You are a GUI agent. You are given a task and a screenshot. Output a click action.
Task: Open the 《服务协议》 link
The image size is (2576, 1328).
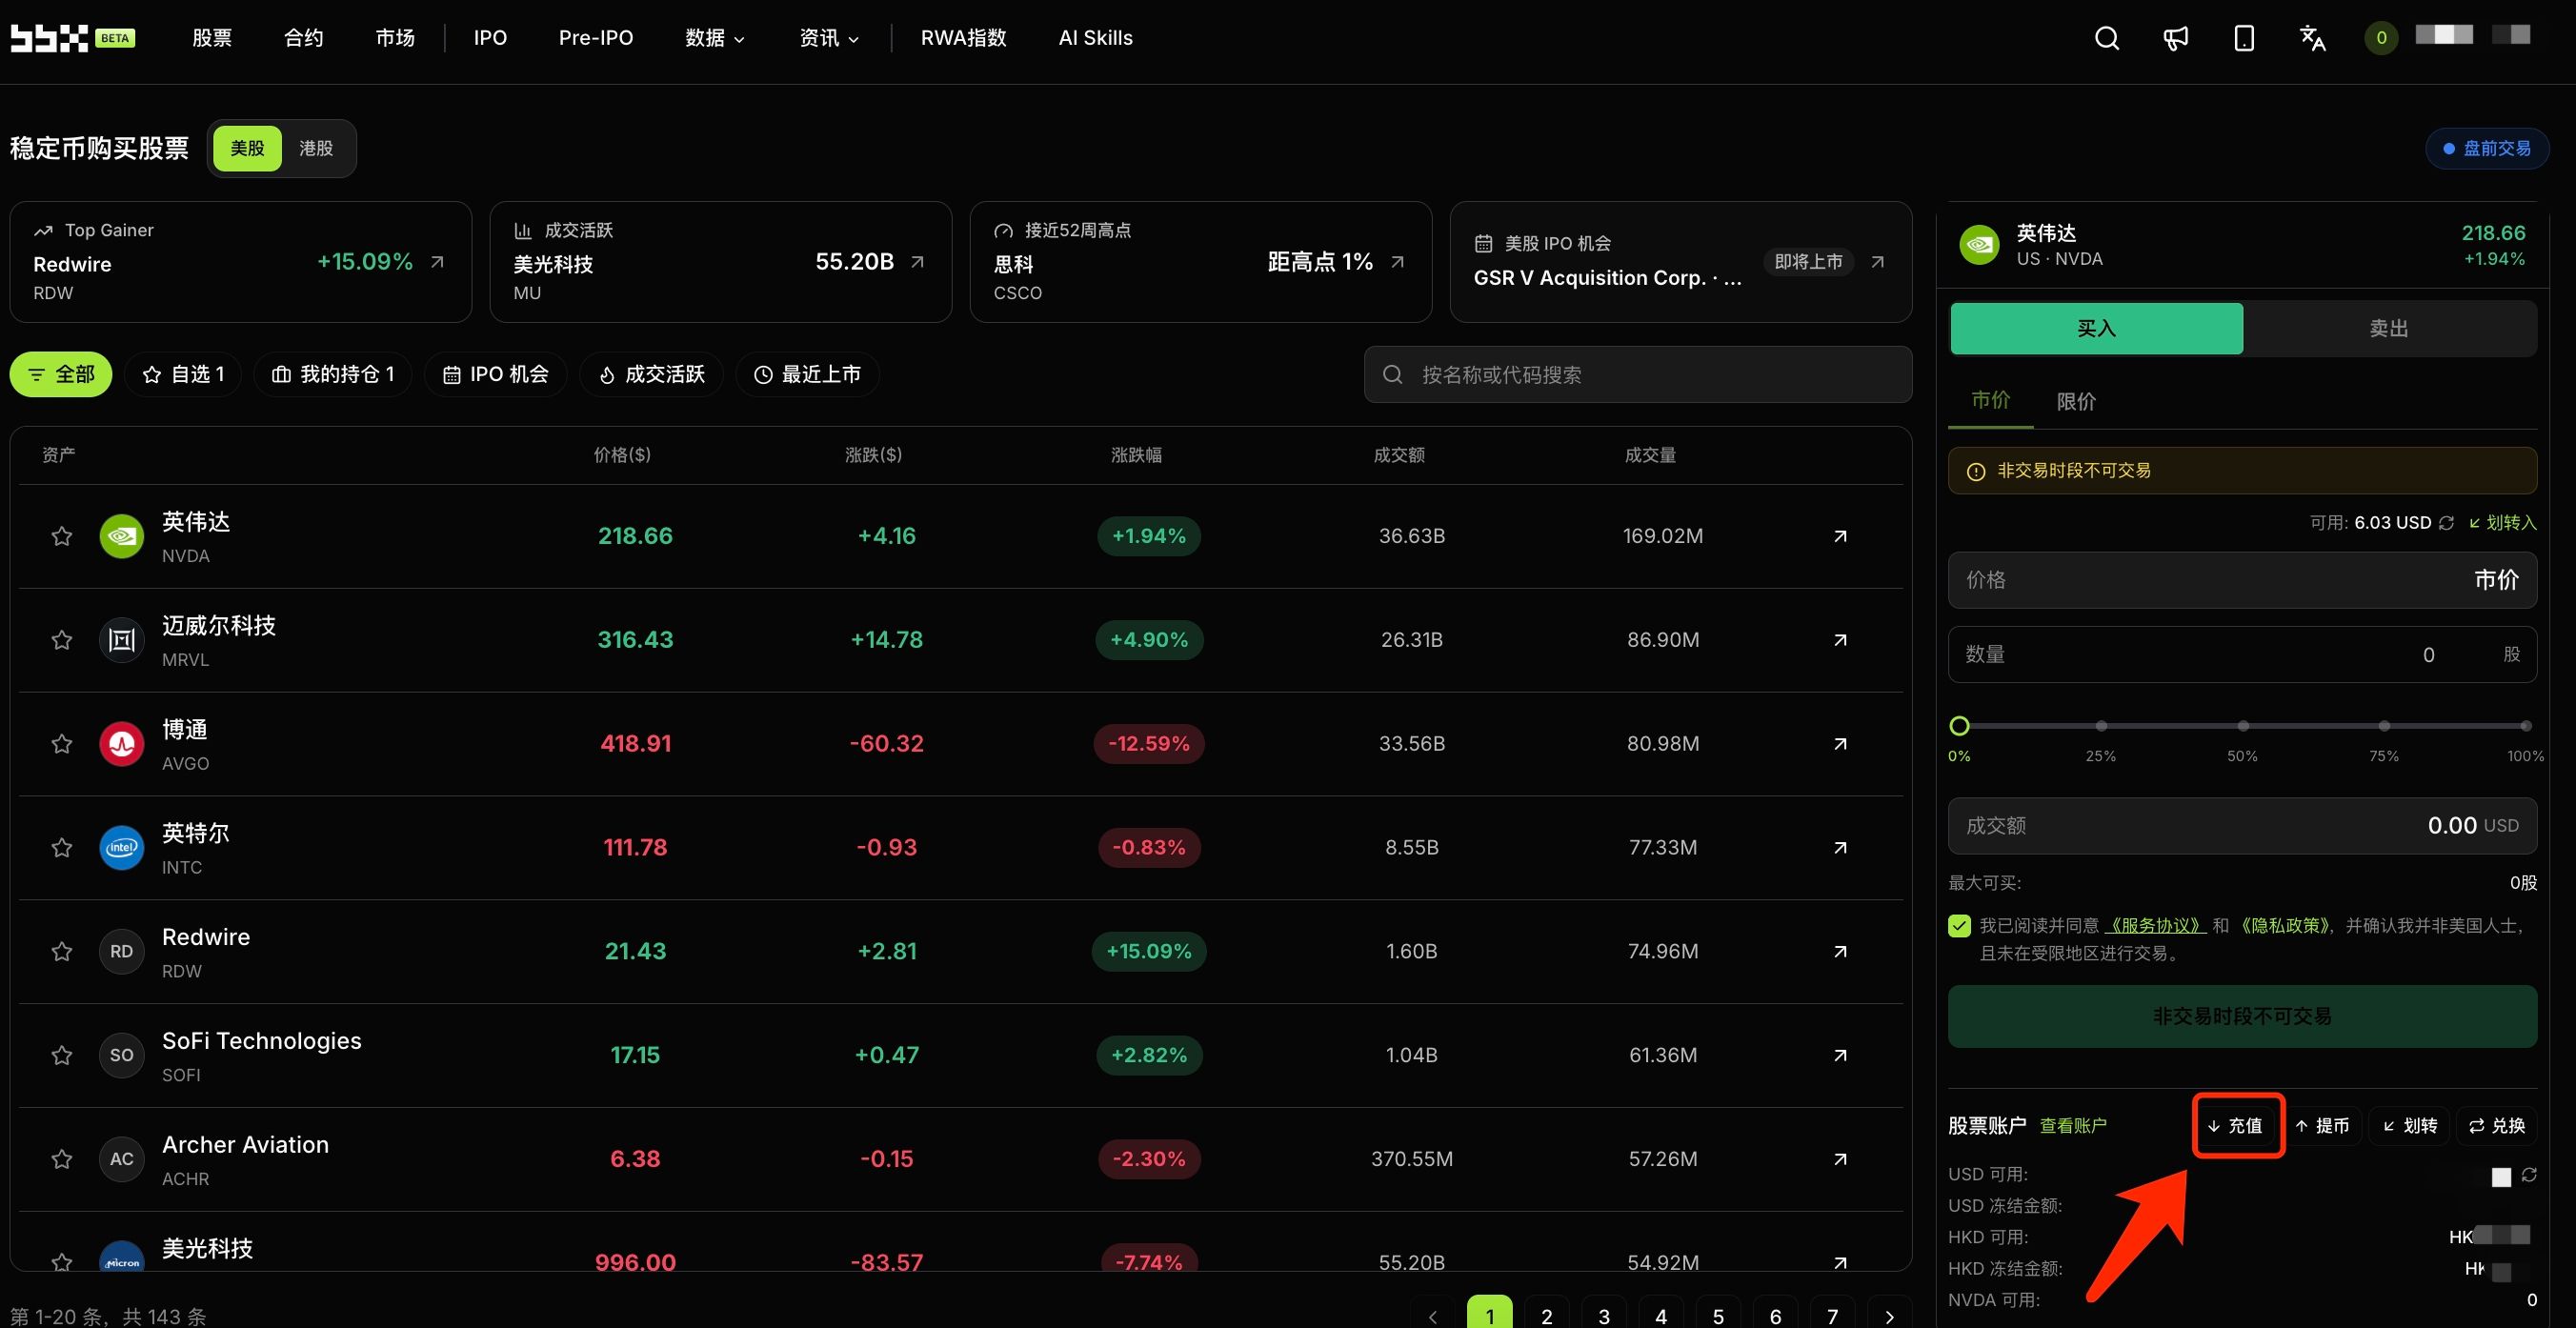[2155, 926]
